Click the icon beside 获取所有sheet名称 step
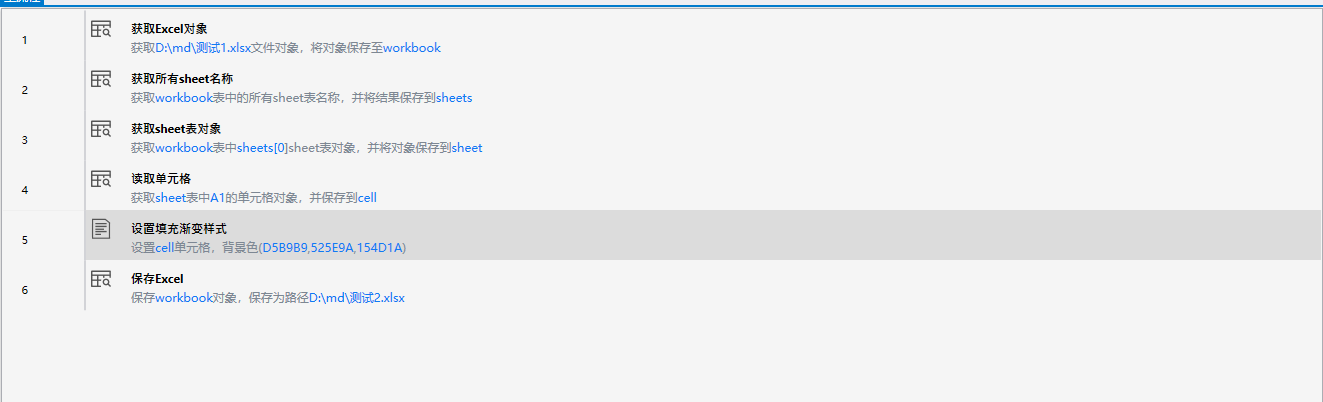The width and height of the screenshot is (1323, 402). [x=101, y=80]
